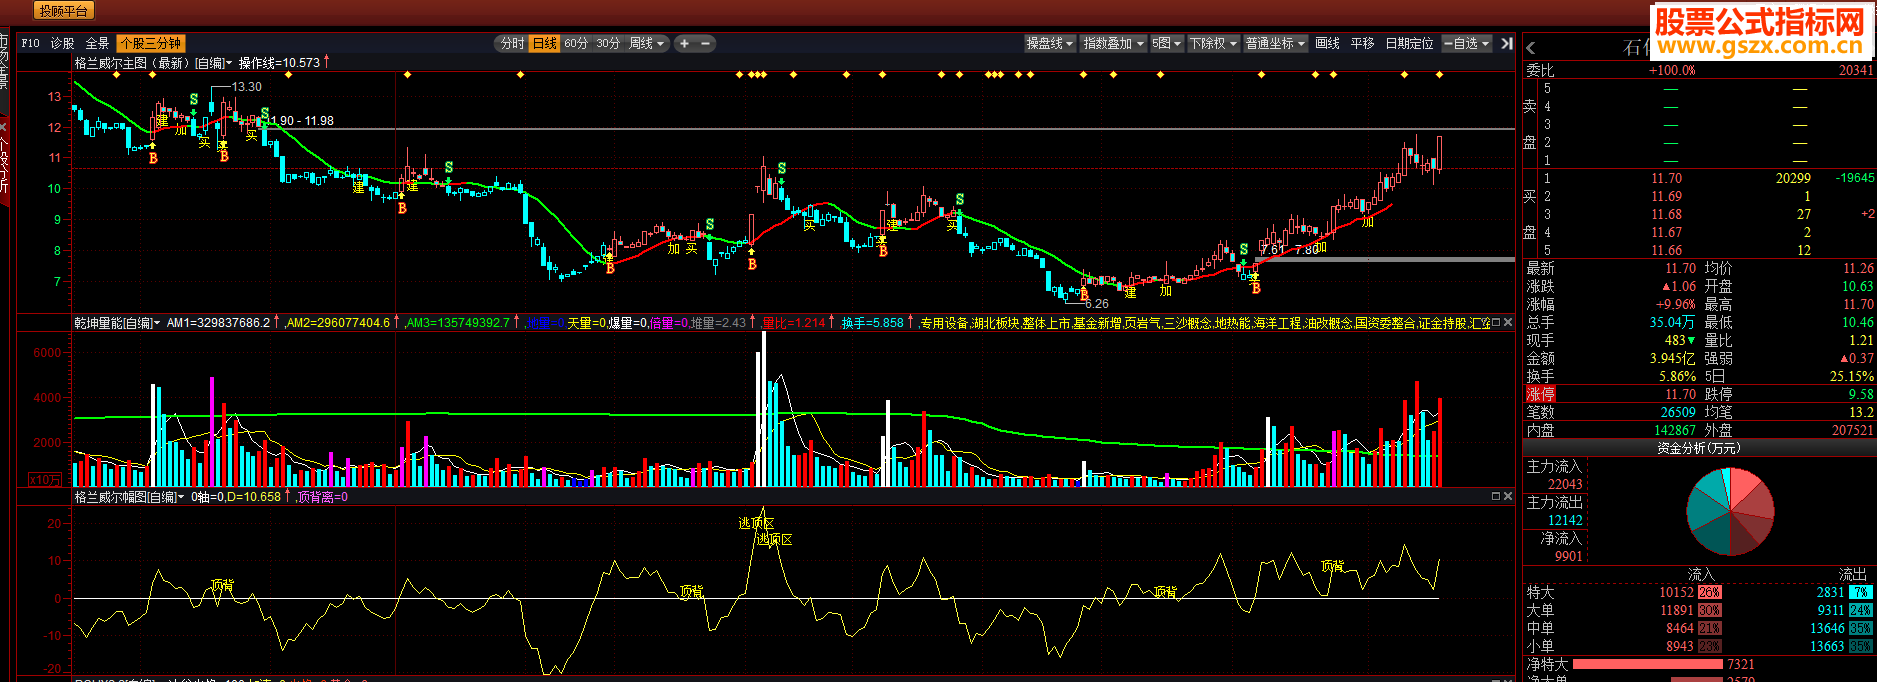Click the 画线 drawing tool button
1877x682 pixels.
point(1328,43)
